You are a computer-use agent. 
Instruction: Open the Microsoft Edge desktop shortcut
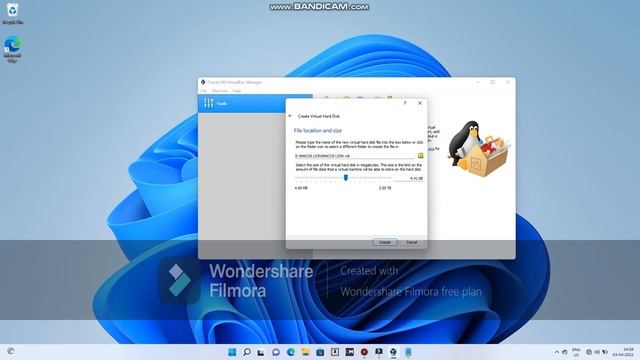(x=12, y=49)
